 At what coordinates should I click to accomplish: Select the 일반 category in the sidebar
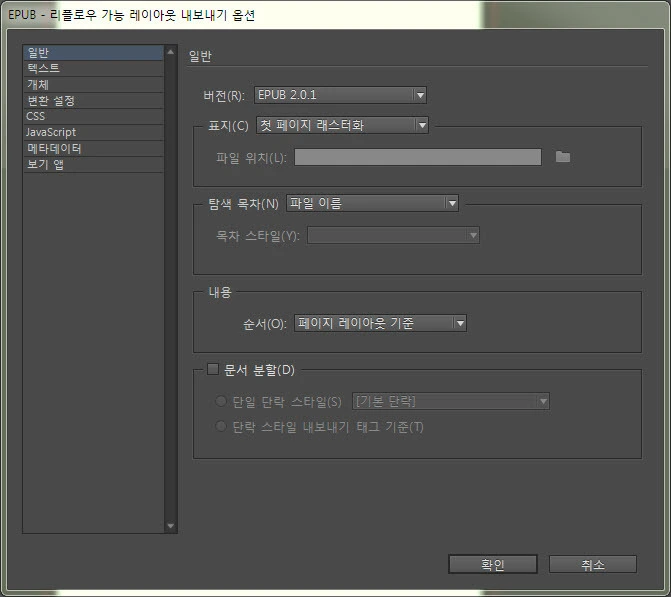tap(93, 53)
